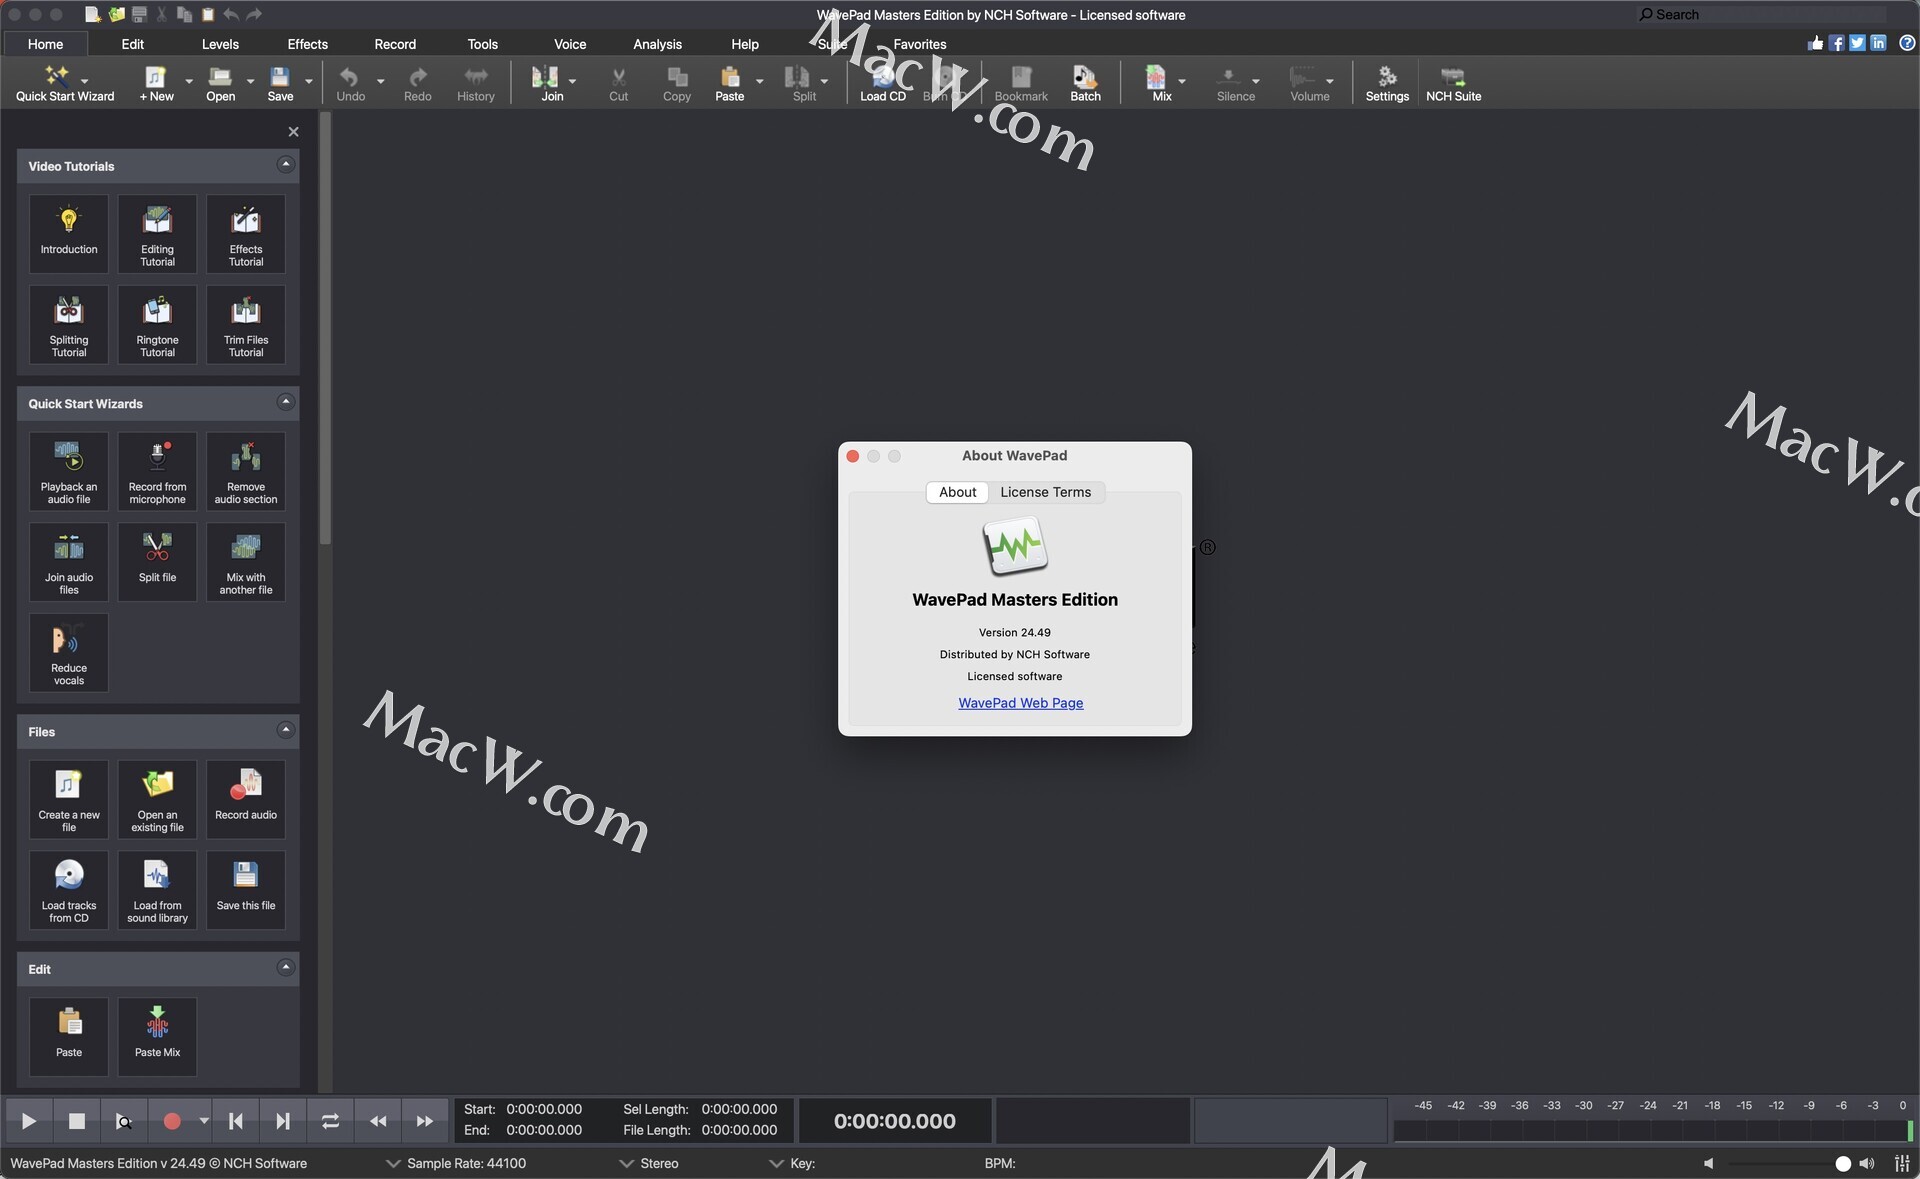Click Load from sound library tile
This screenshot has width=1920, height=1179.
[157, 890]
